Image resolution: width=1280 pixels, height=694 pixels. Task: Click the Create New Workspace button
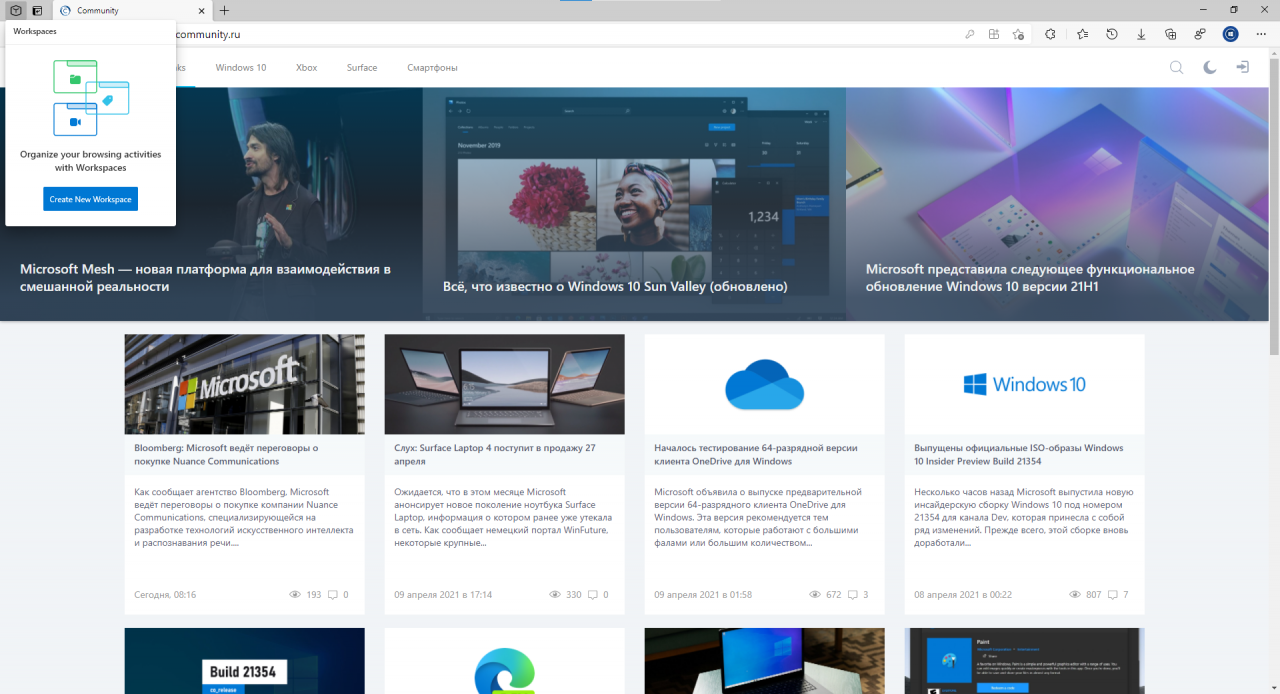point(90,199)
